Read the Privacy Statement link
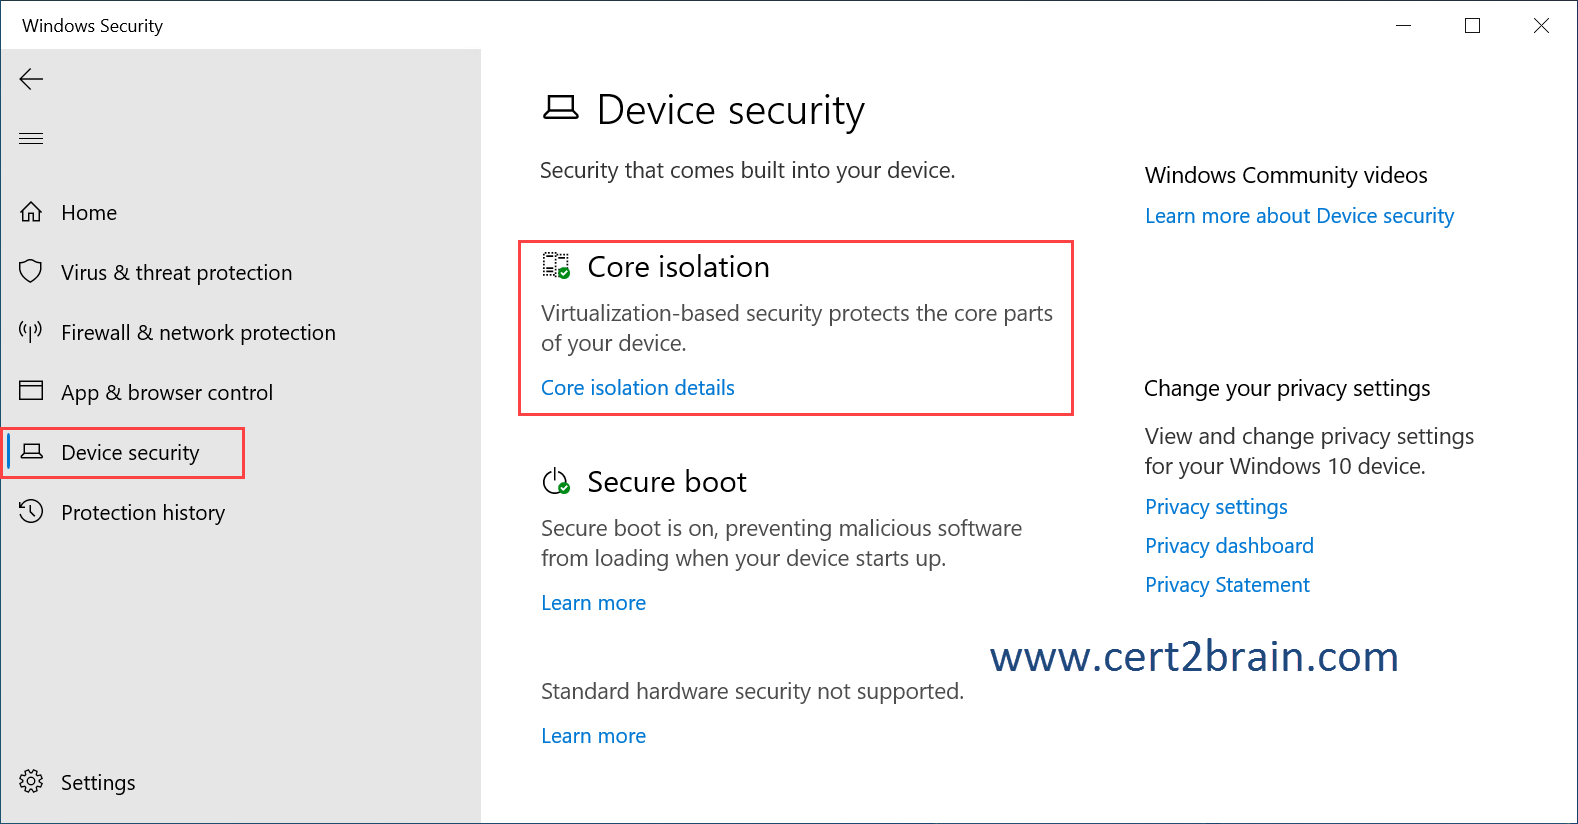This screenshot has width=1578, height=824. coord(1227,585)
